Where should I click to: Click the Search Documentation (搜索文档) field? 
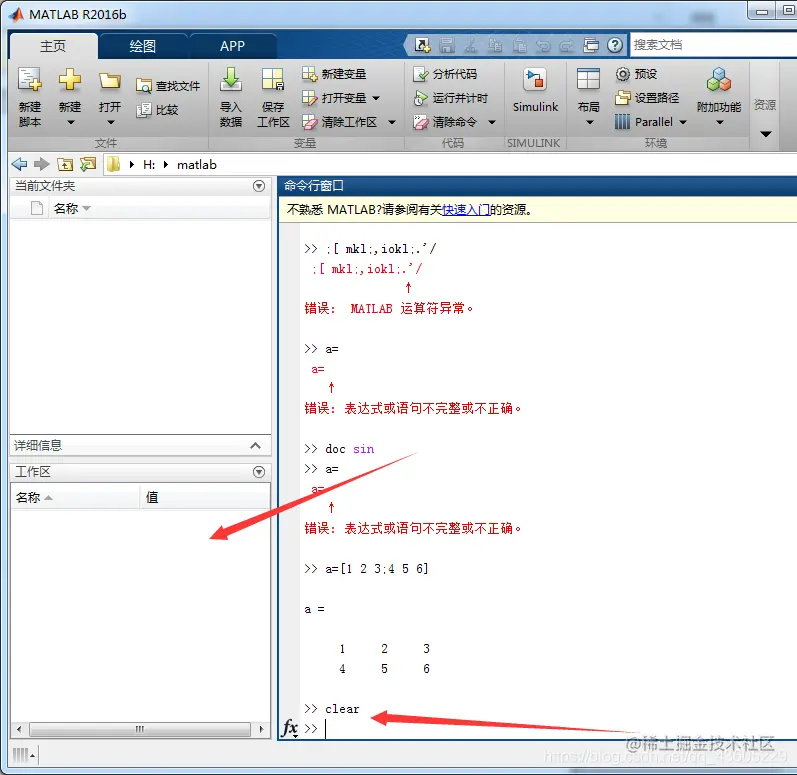(x=713, y=45)
